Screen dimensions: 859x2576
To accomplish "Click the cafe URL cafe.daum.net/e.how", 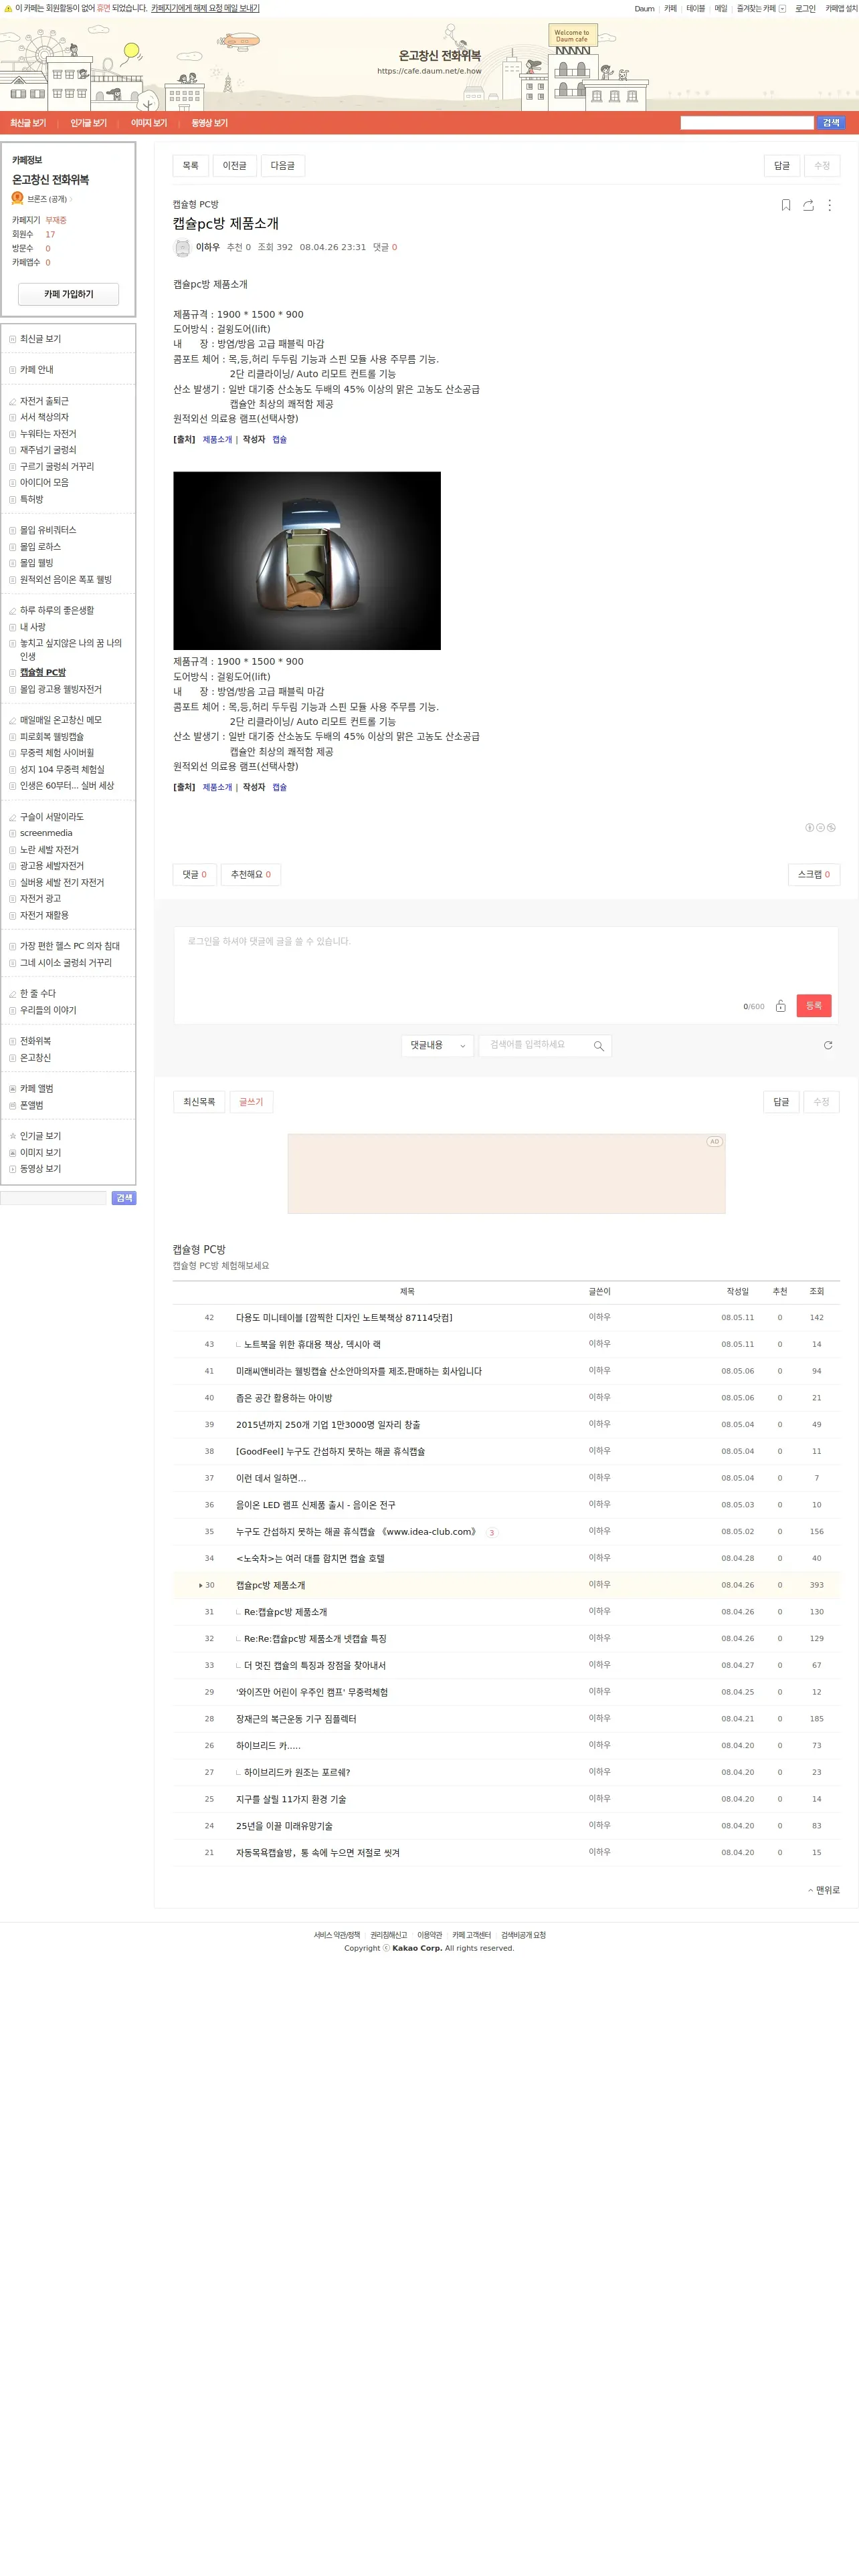I will click(429, 71).
